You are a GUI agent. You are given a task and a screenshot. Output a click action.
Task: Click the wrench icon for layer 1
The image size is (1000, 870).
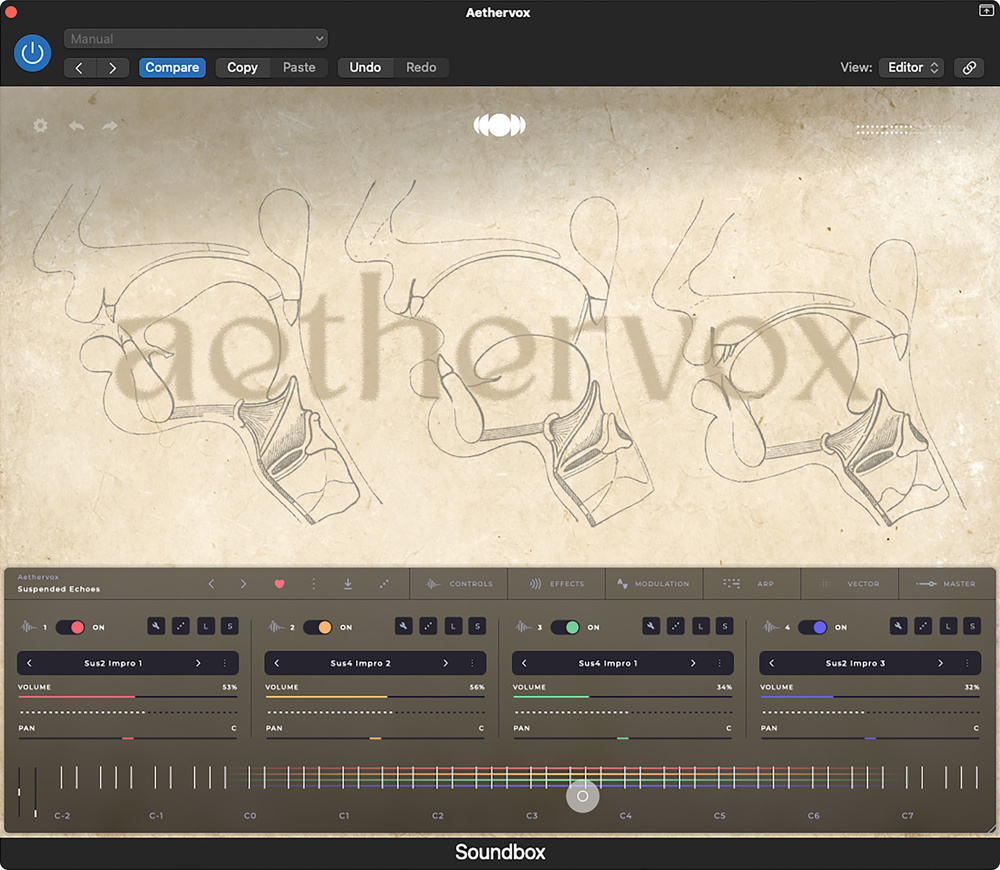pyautogui.click(x=157, y=627)
